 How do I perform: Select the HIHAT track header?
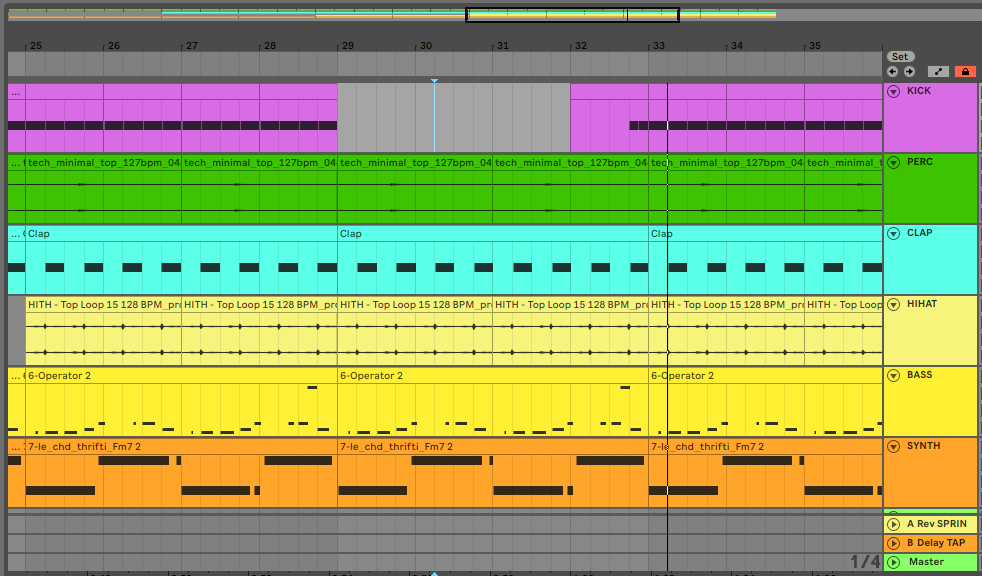pyautogui.click(x=922, y=304)
